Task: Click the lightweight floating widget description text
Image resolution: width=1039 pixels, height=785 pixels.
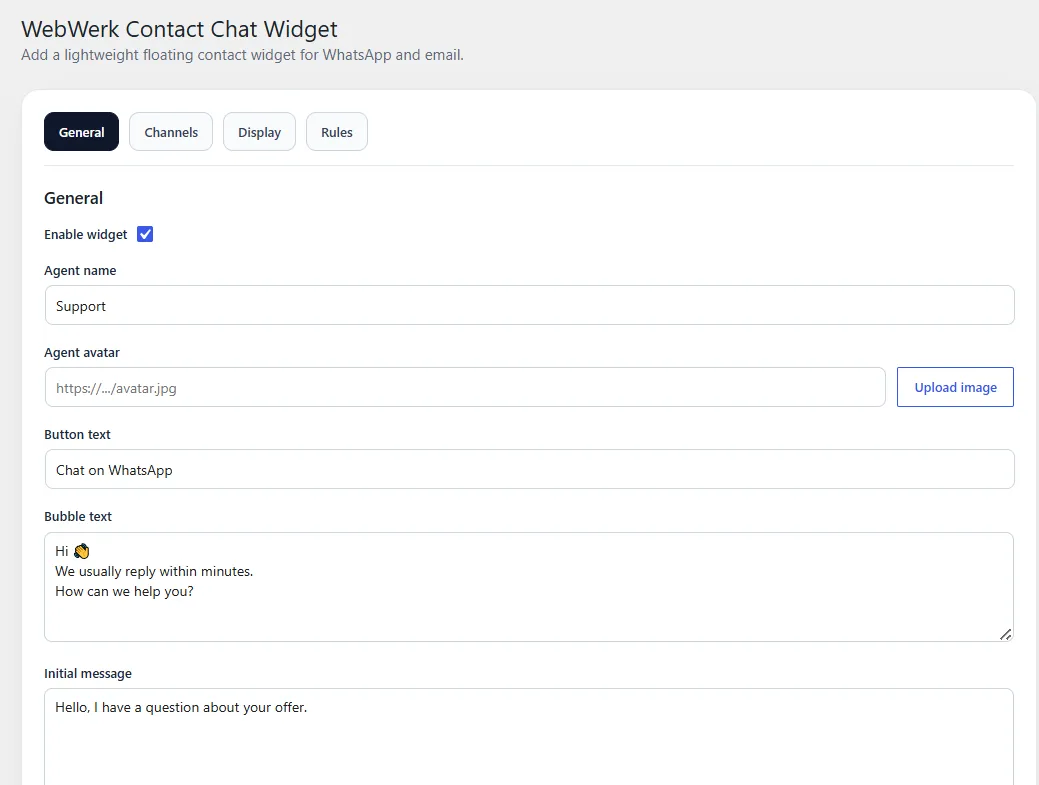Action: (x=243, y=55)
